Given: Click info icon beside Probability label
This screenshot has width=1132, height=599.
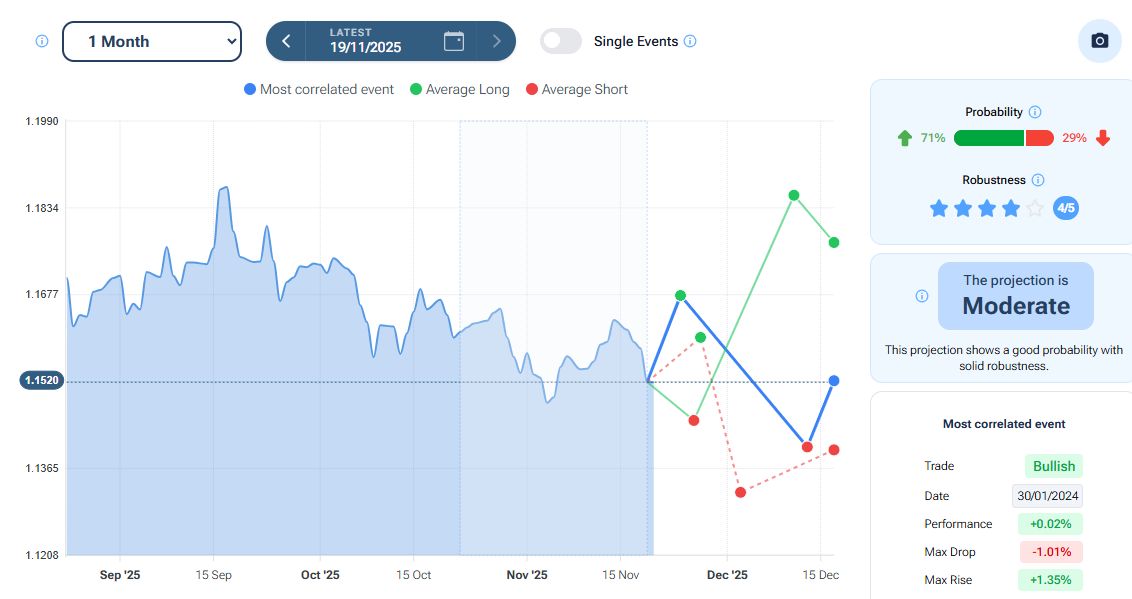Looking at the screenshot, I should tap(1035, 112).
